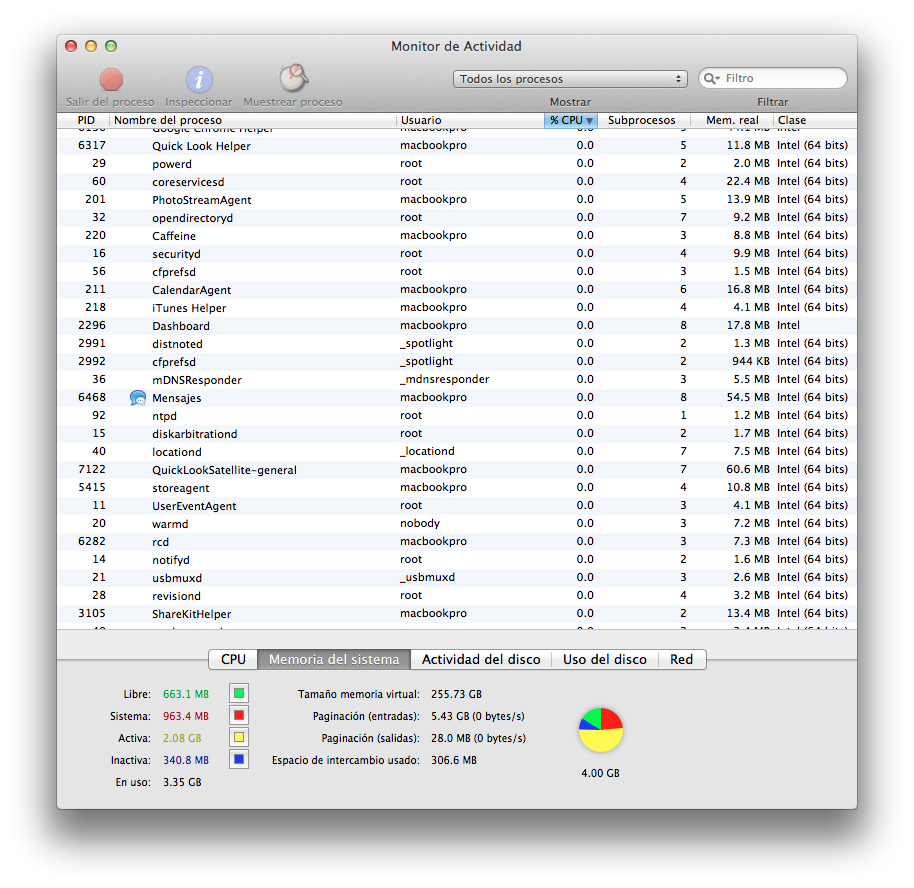Click the 255.73 GB virtual memory value

(456, 694)
